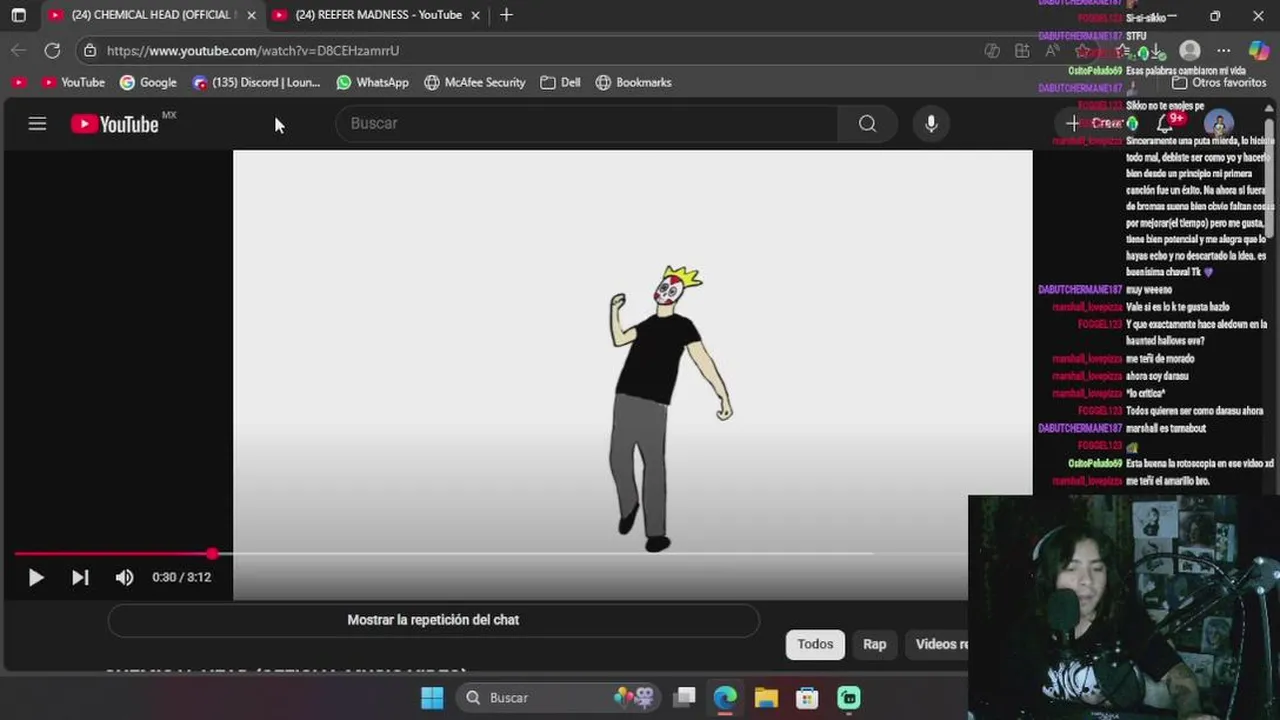Image resolution: width=1280 pixels, height=720 pixels.
Task: Open the Dell bookmarks folder
Action: tap(560, 83)
